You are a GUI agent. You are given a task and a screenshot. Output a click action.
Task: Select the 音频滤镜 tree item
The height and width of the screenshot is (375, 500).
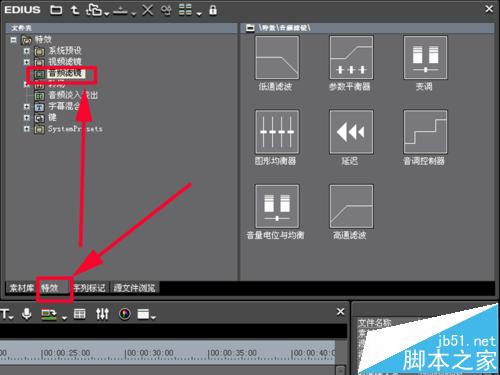point(66,73)
